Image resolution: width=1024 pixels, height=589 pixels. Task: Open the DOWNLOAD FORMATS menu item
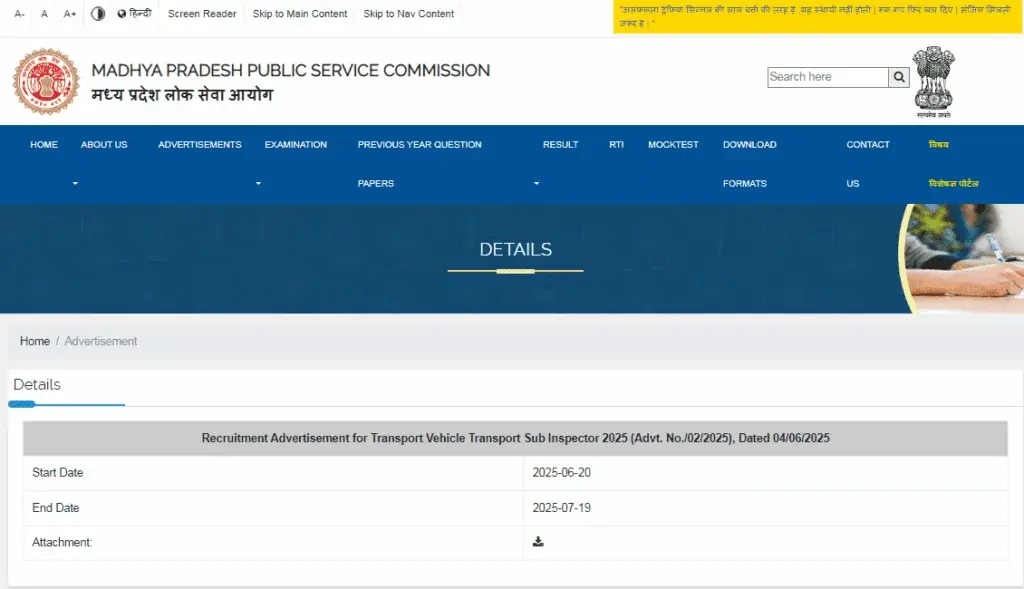pyautogui.click(x=750, y=163)
